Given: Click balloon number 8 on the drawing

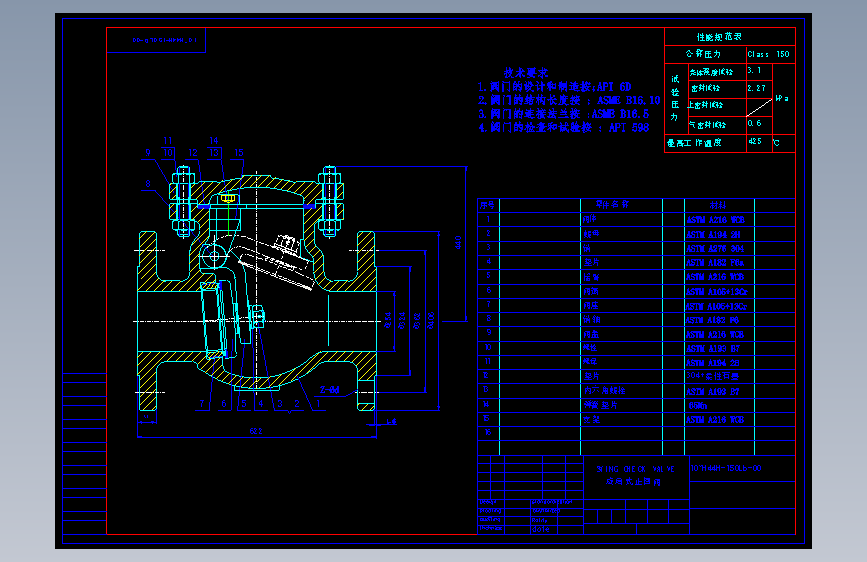Looking at the screenshot, I should 148,184.
